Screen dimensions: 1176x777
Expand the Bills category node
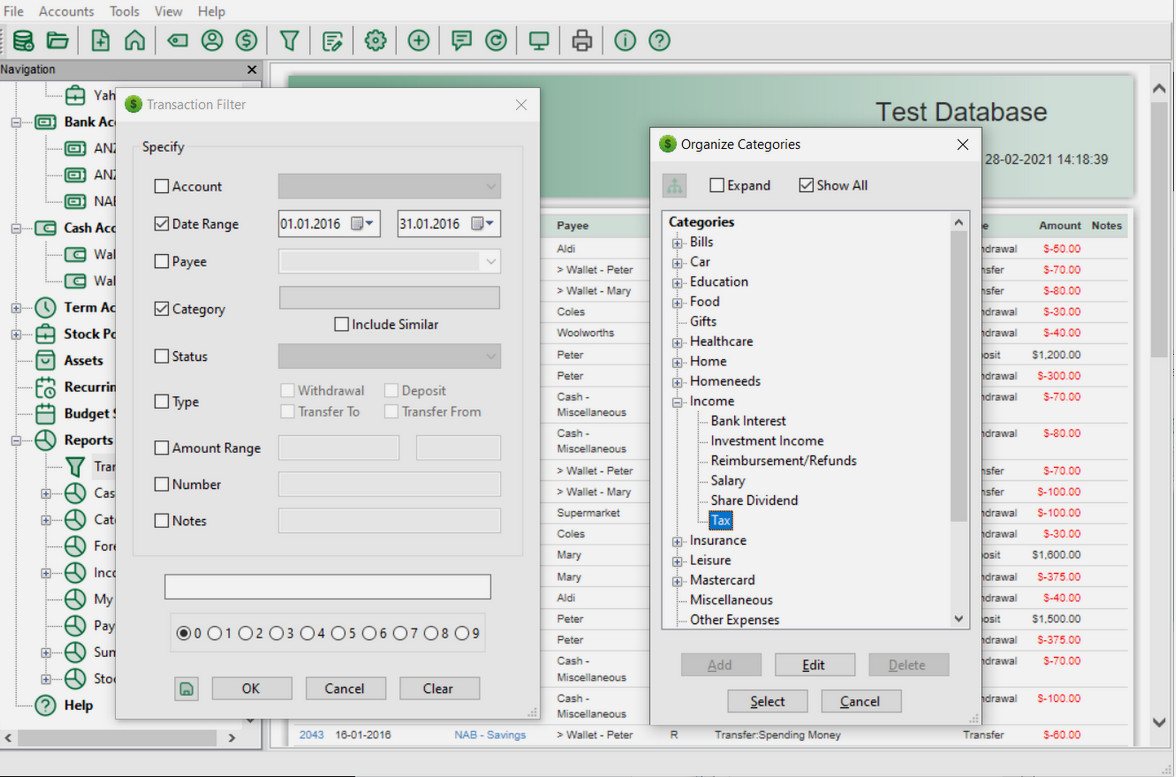[677, 243]
